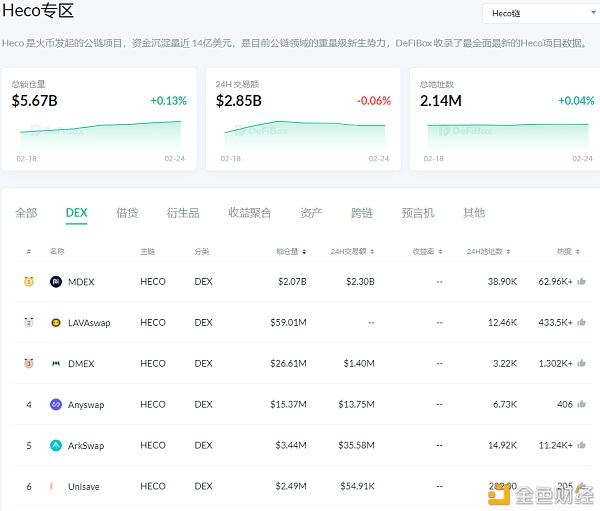
Task: Switch to the 全部 tab
Action: coord(26,213)
